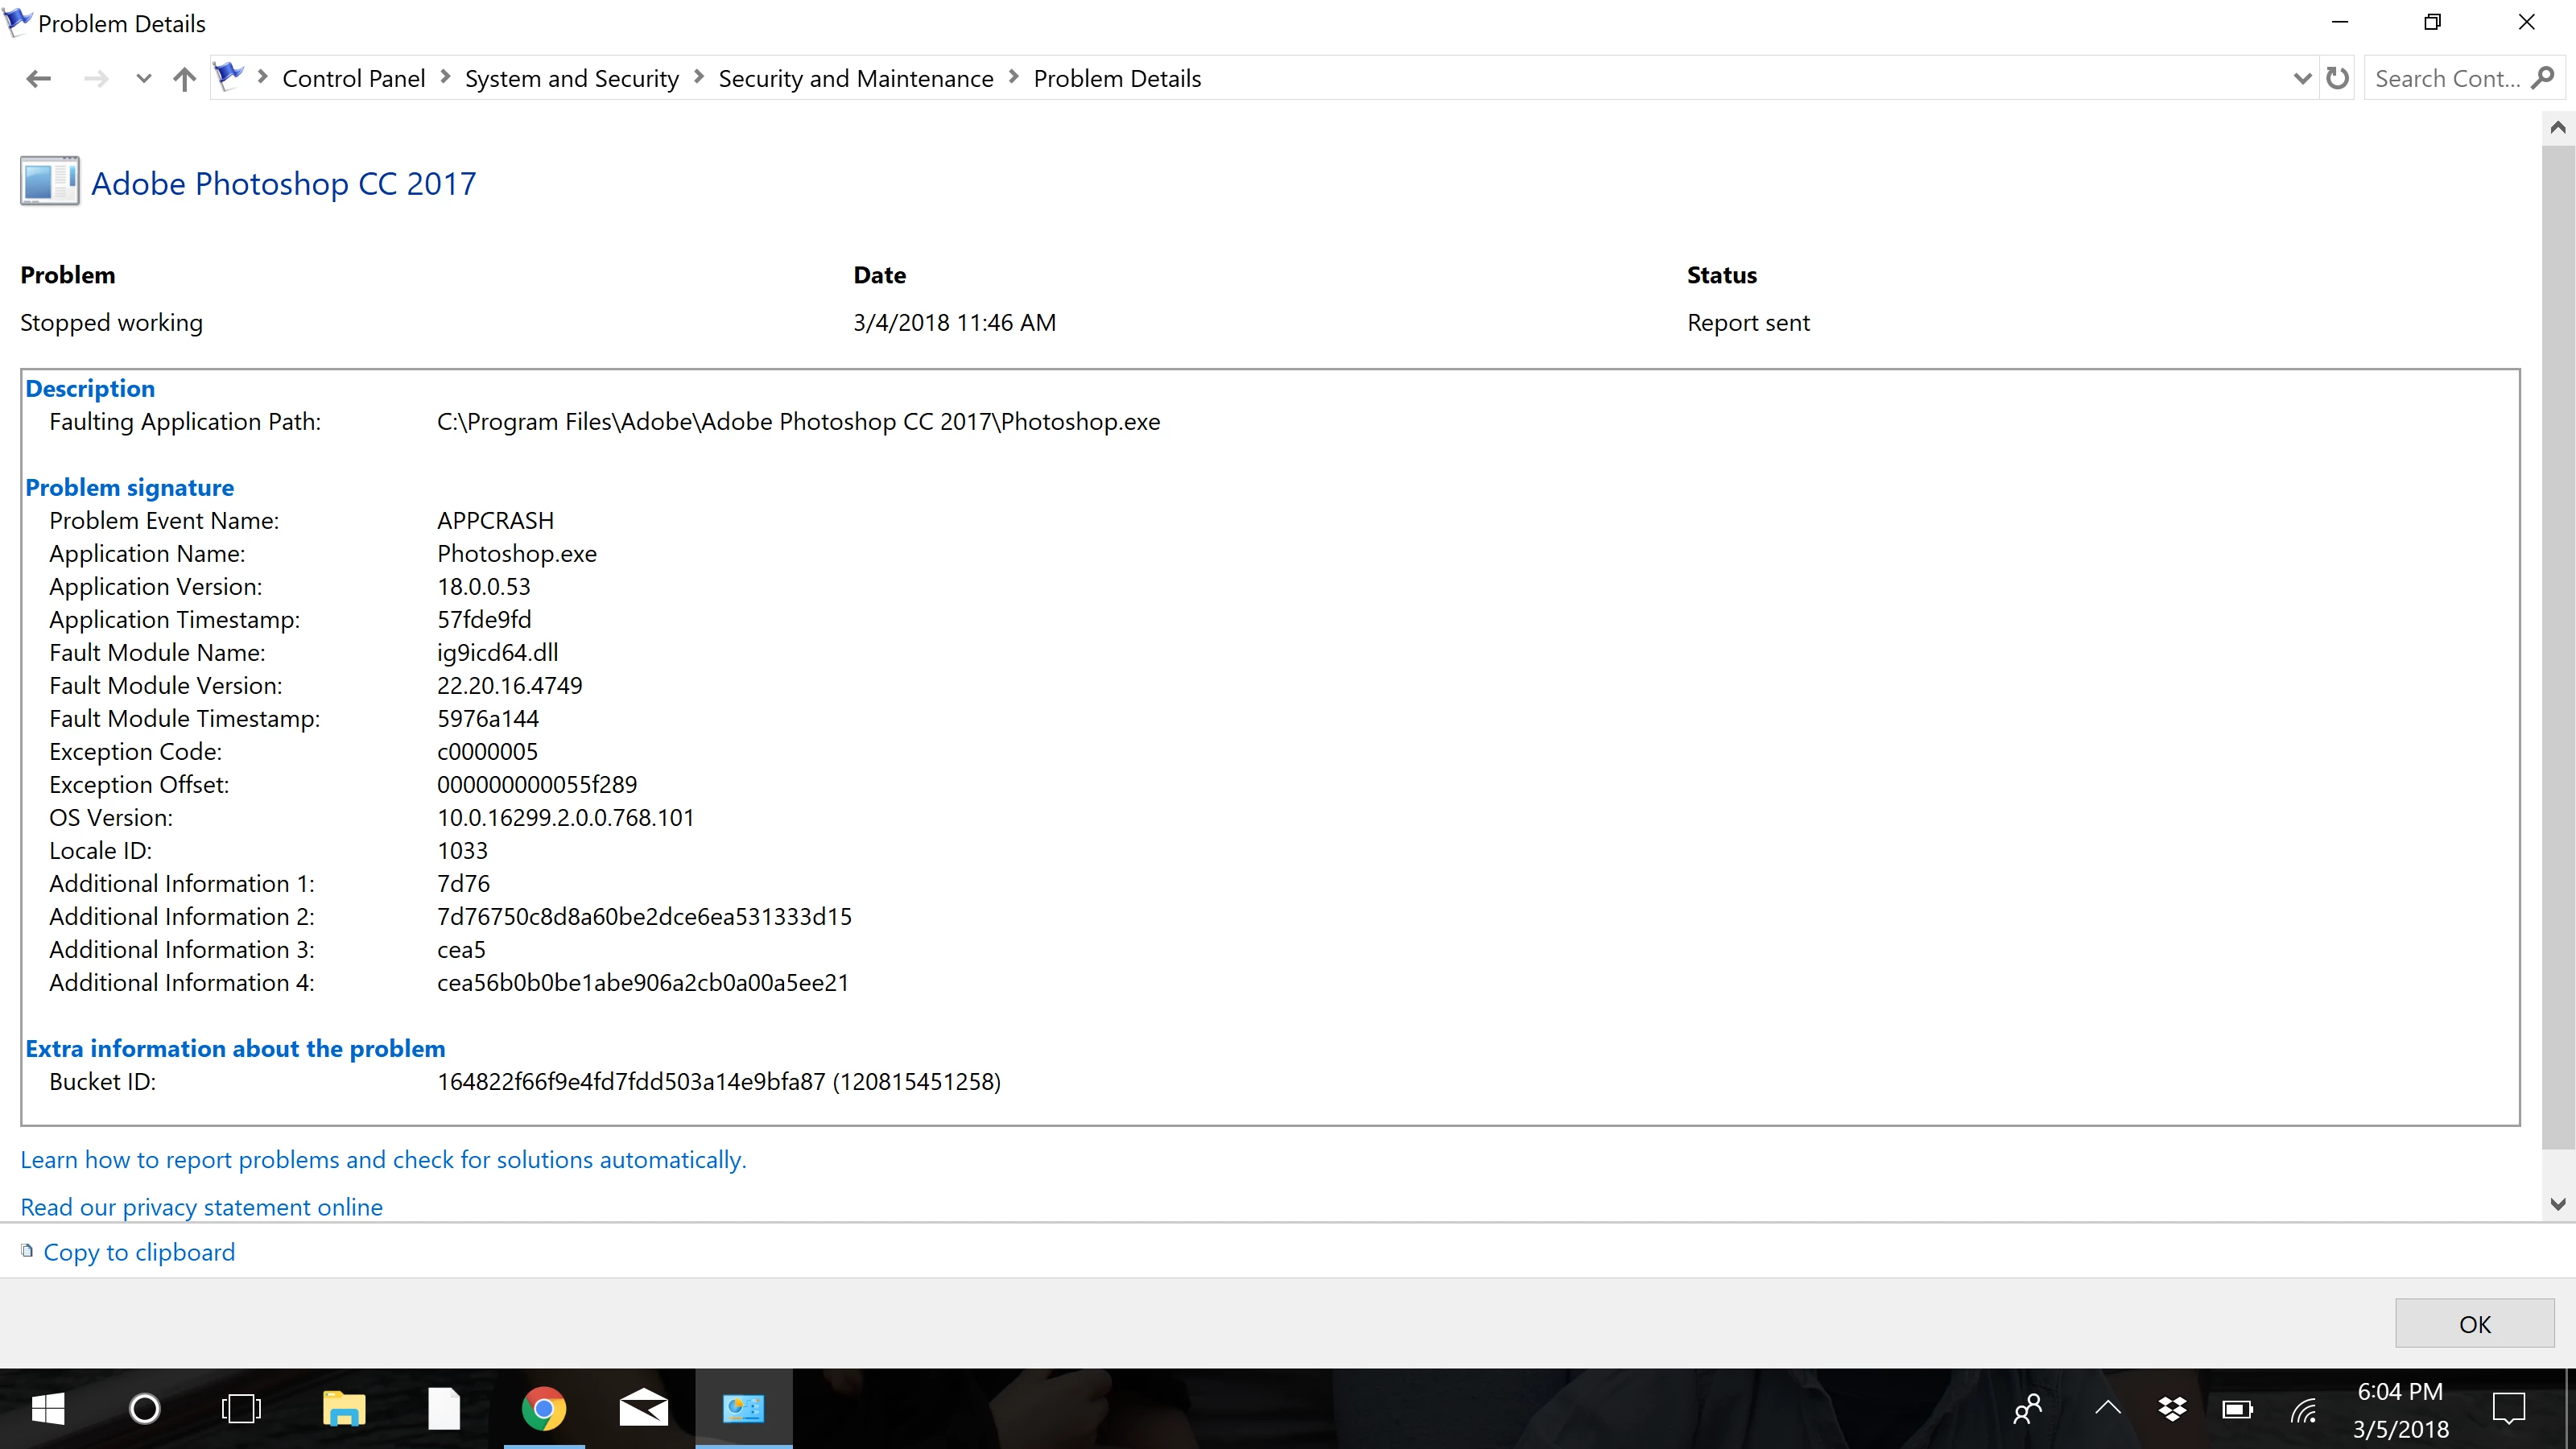Expand the recent locations dropdown arrow
Screen dimensions: 2576x1449
[x=143, y=78]
